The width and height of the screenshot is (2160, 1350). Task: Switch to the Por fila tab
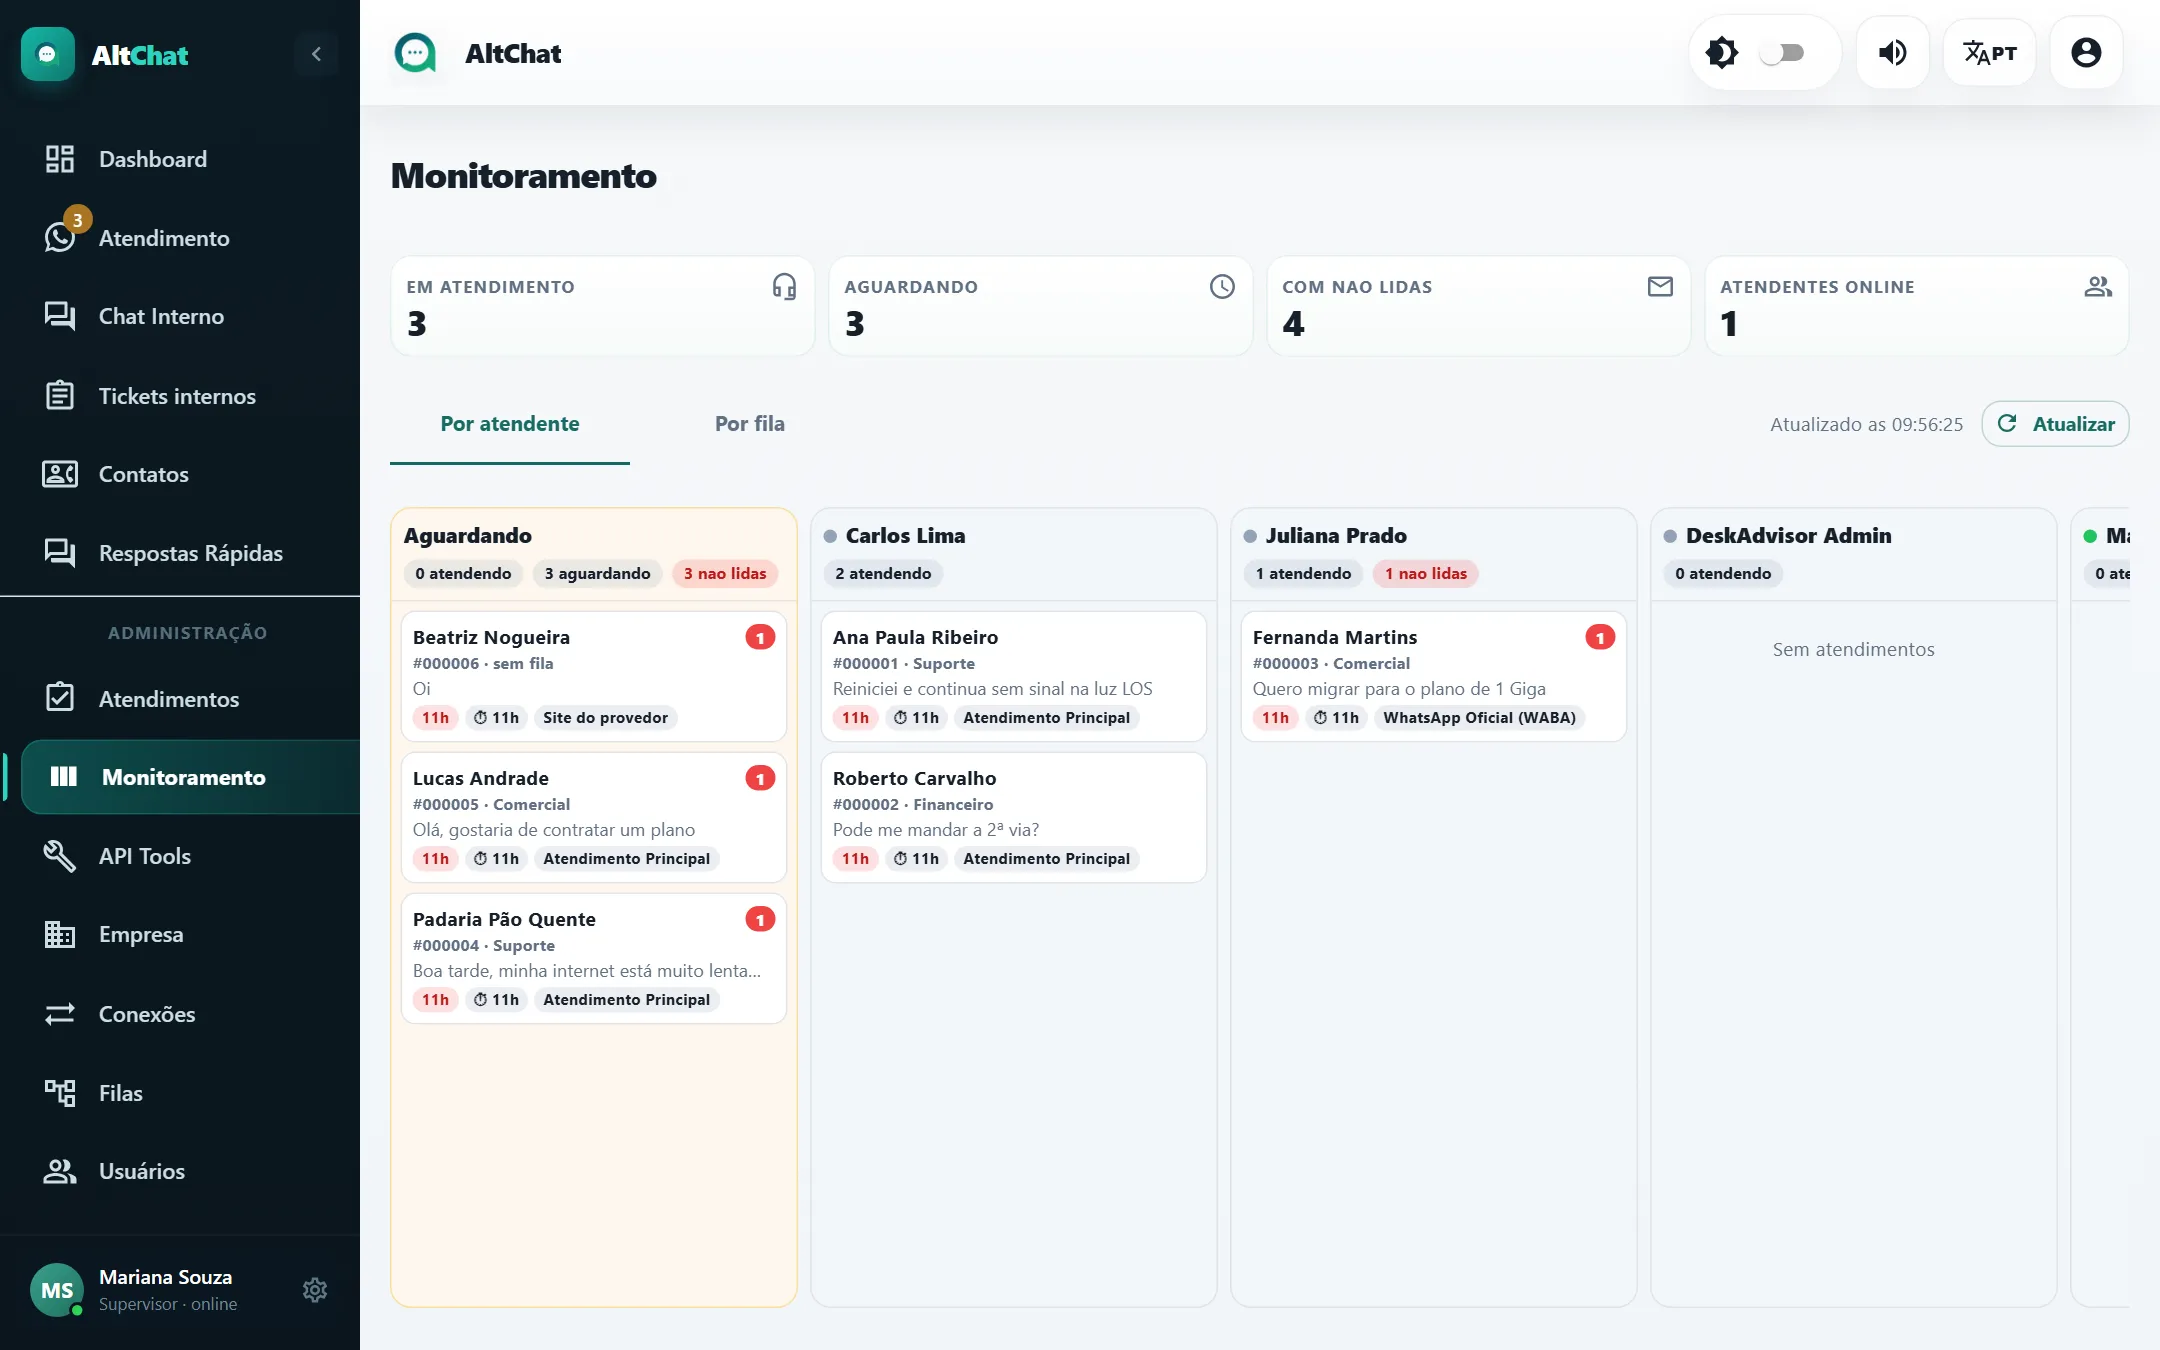point(750,424)
